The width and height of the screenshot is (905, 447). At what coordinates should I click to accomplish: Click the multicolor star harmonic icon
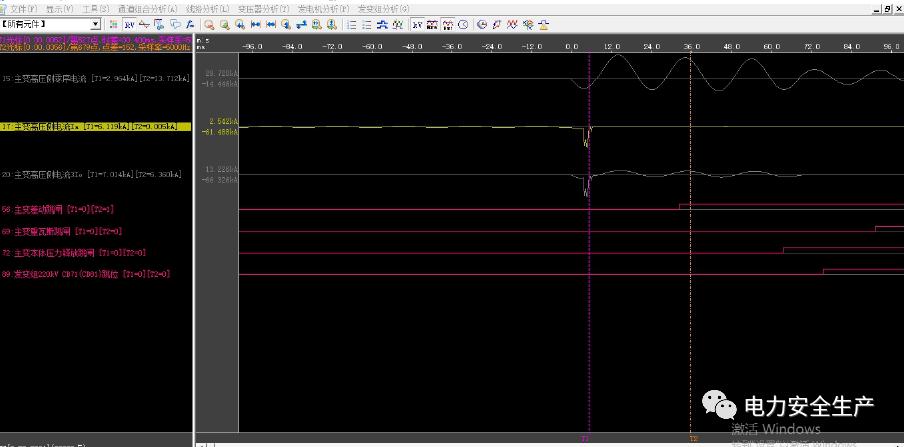coord(528,24)
